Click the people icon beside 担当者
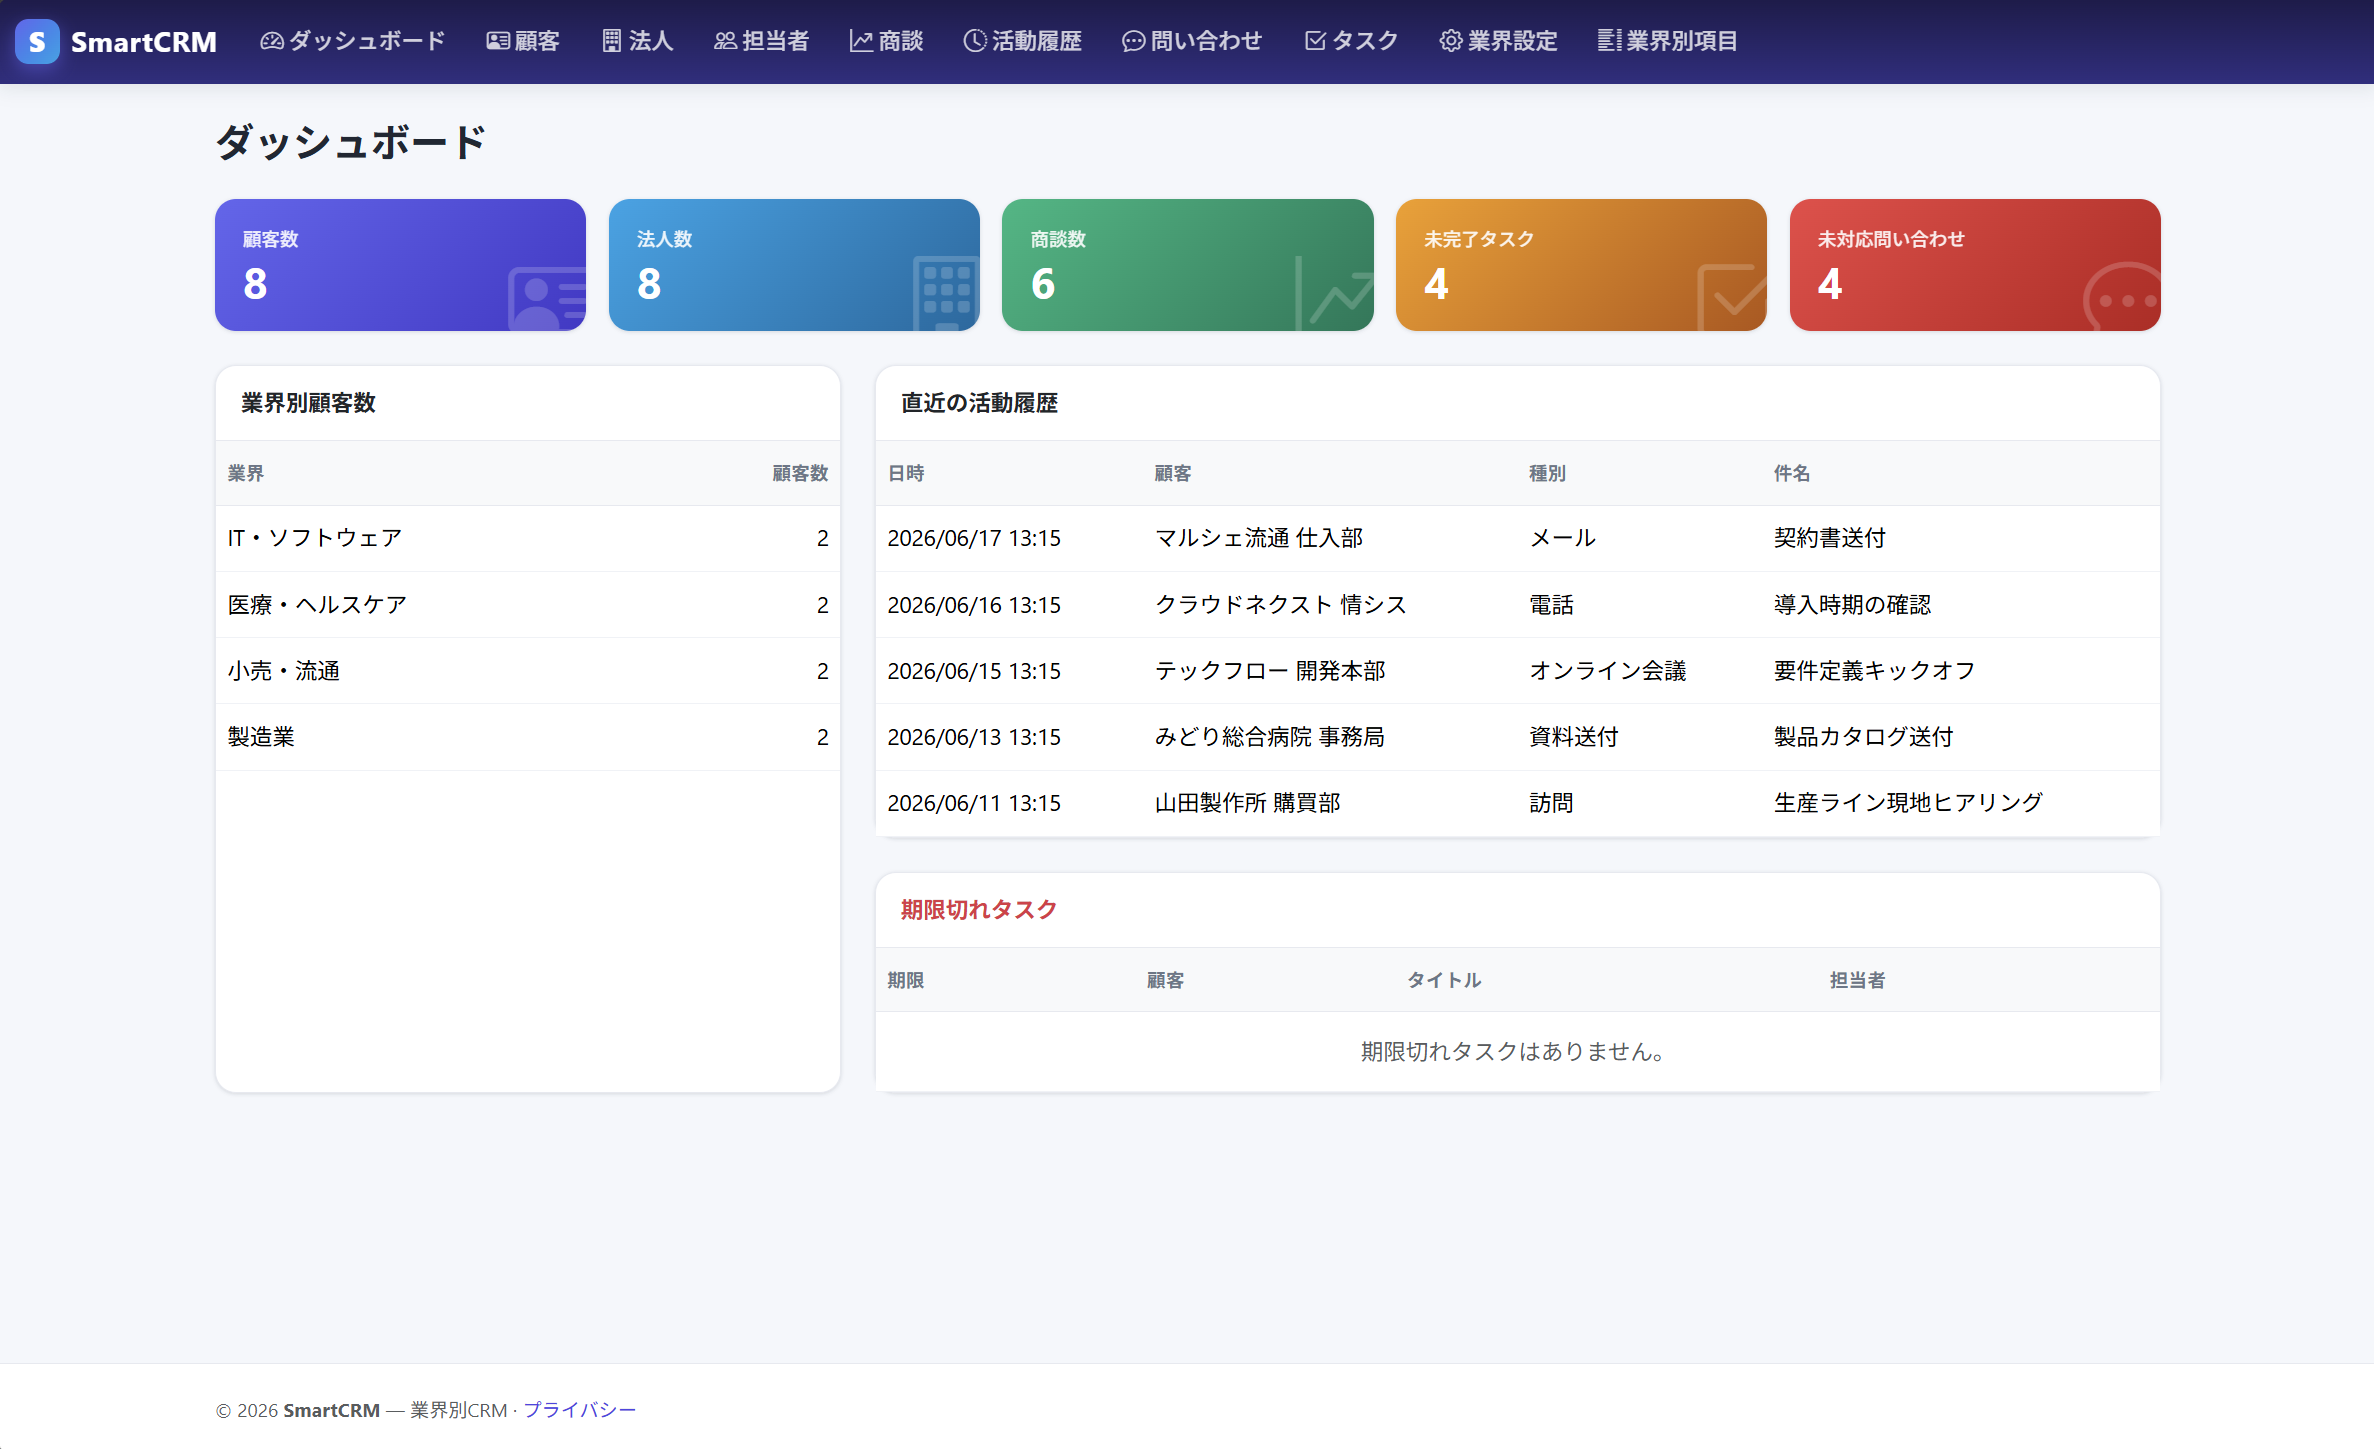The image size is (2374, 1449). [x=725, y=41]
